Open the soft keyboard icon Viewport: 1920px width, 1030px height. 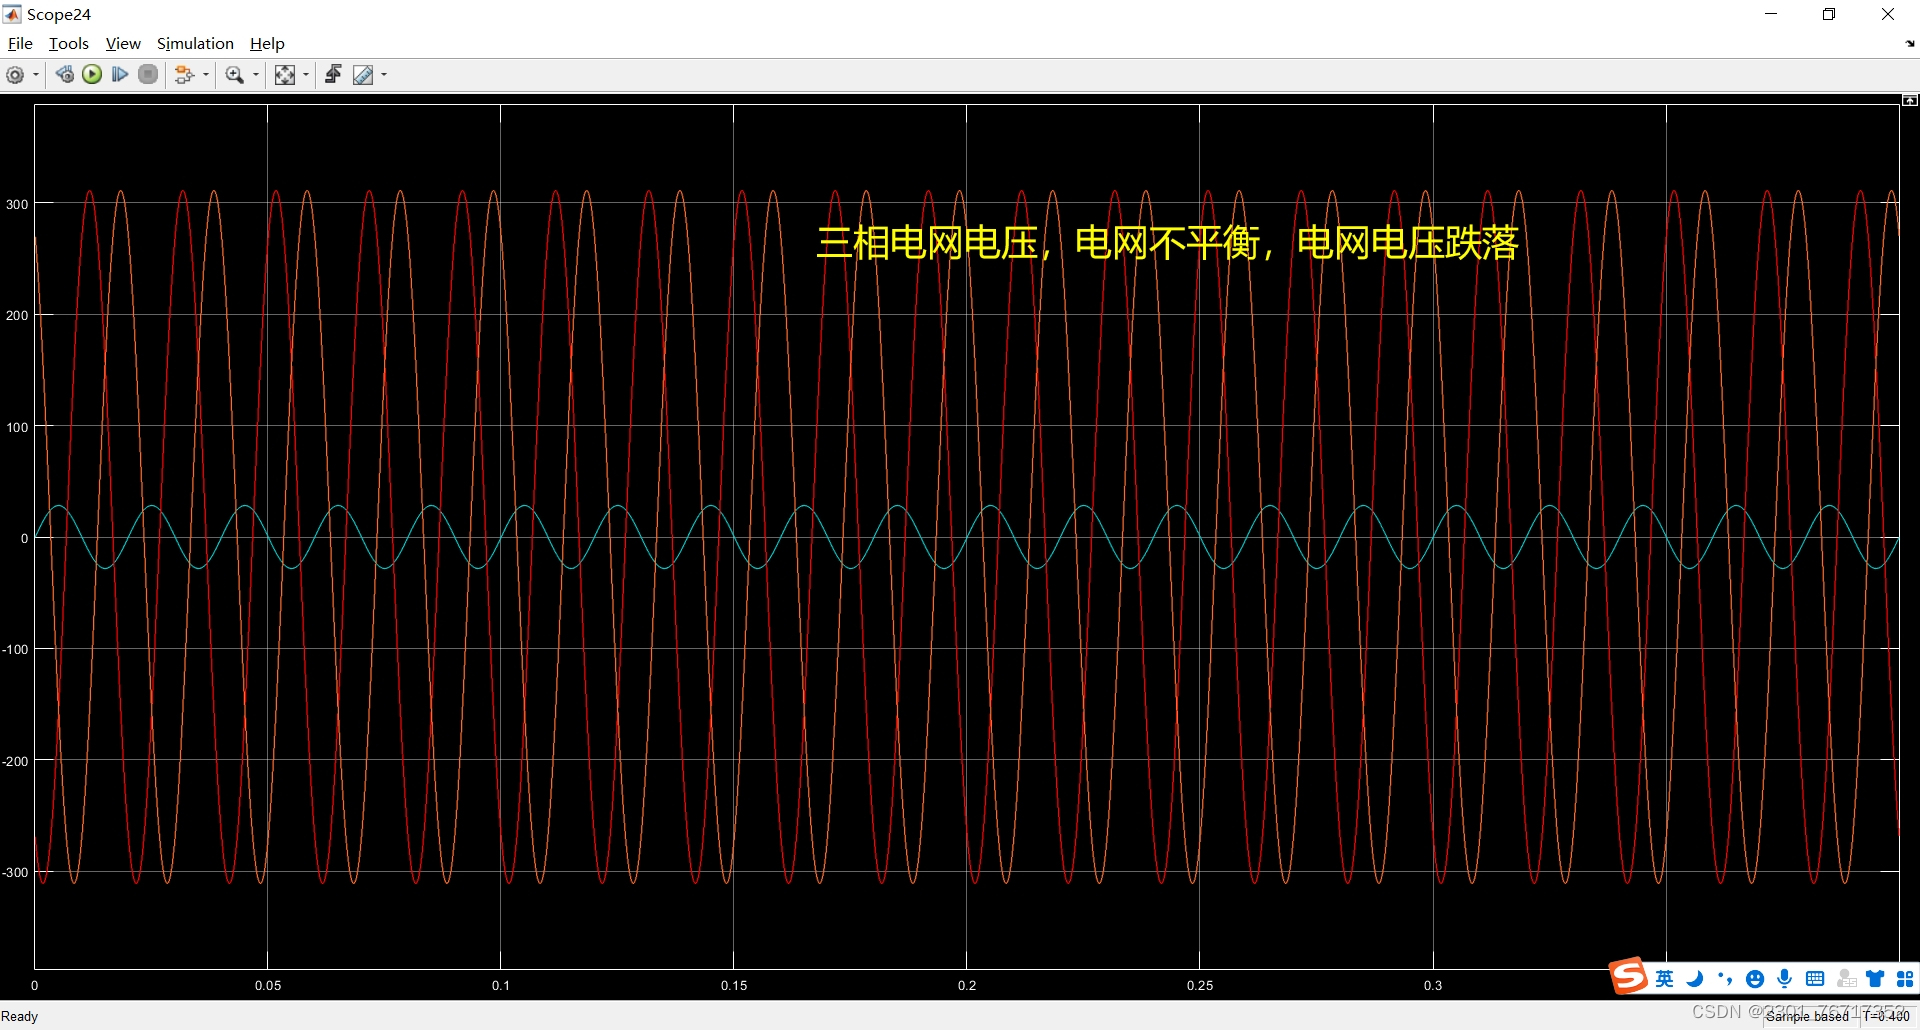point(1815,979)
